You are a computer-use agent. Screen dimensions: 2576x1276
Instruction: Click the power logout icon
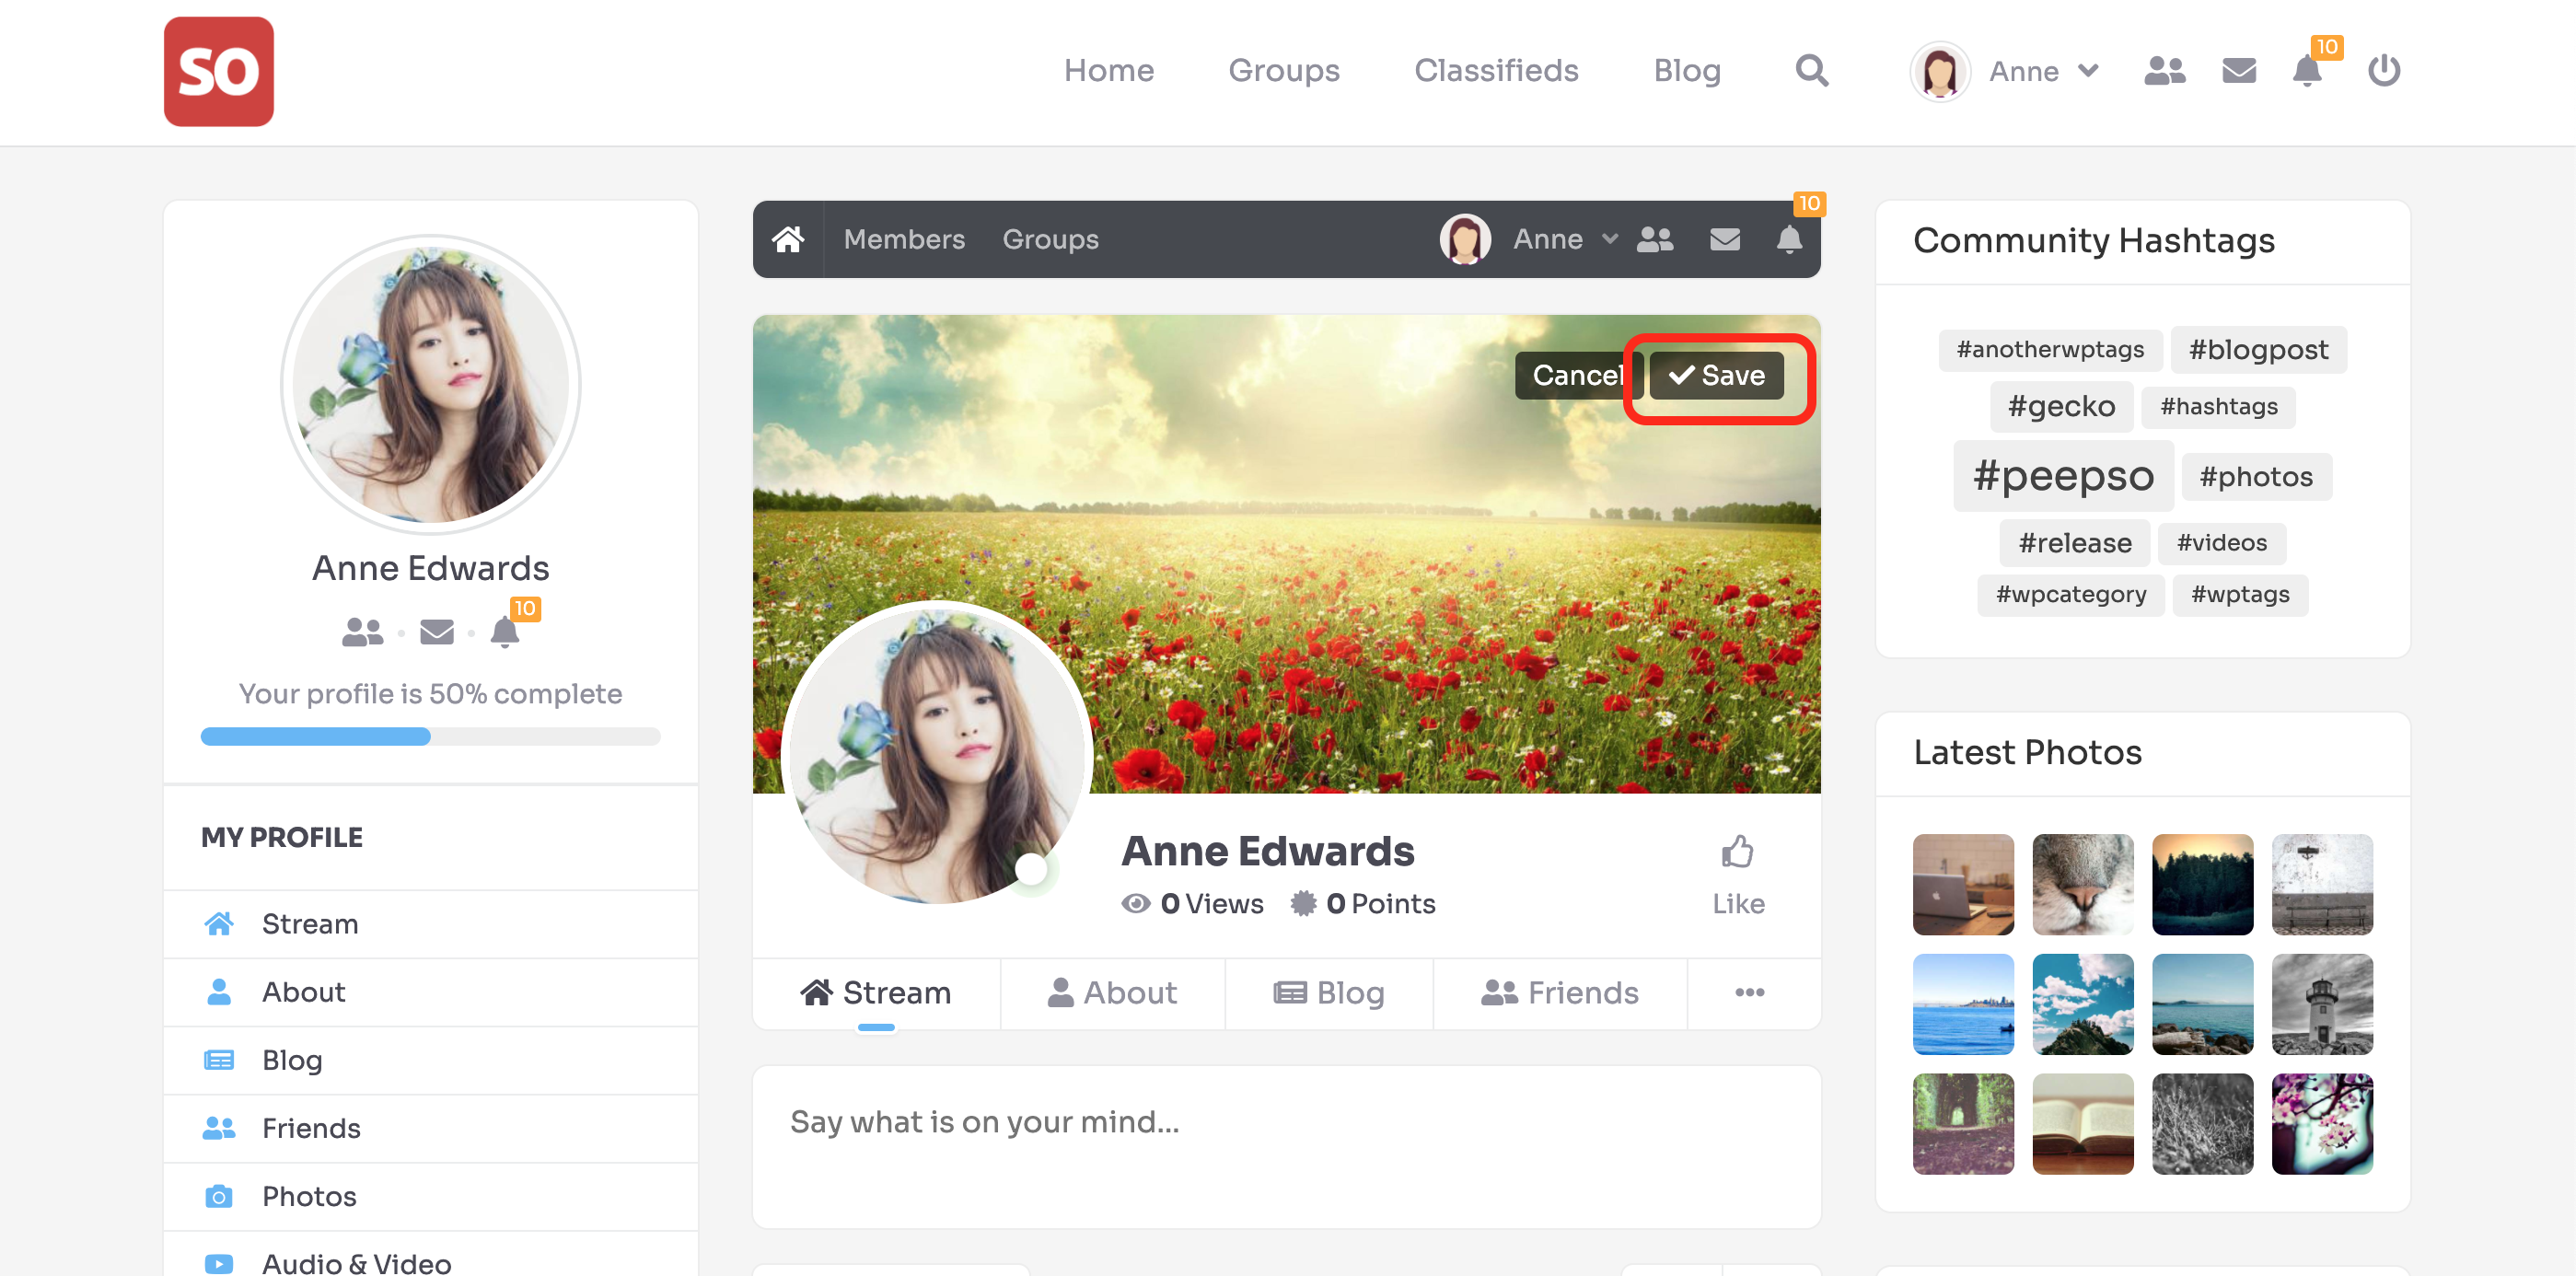pos(2383,71)
